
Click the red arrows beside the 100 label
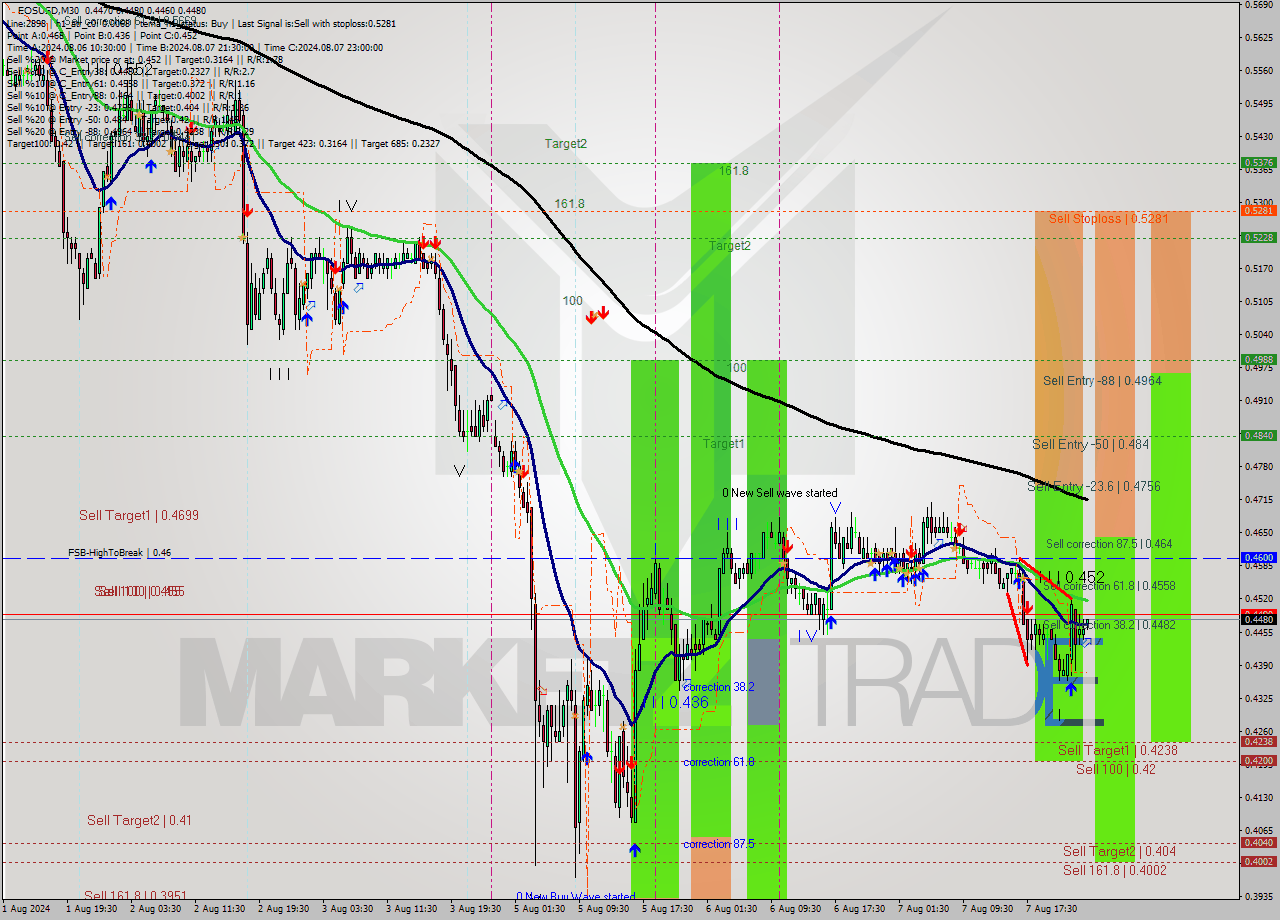(597, 316)
